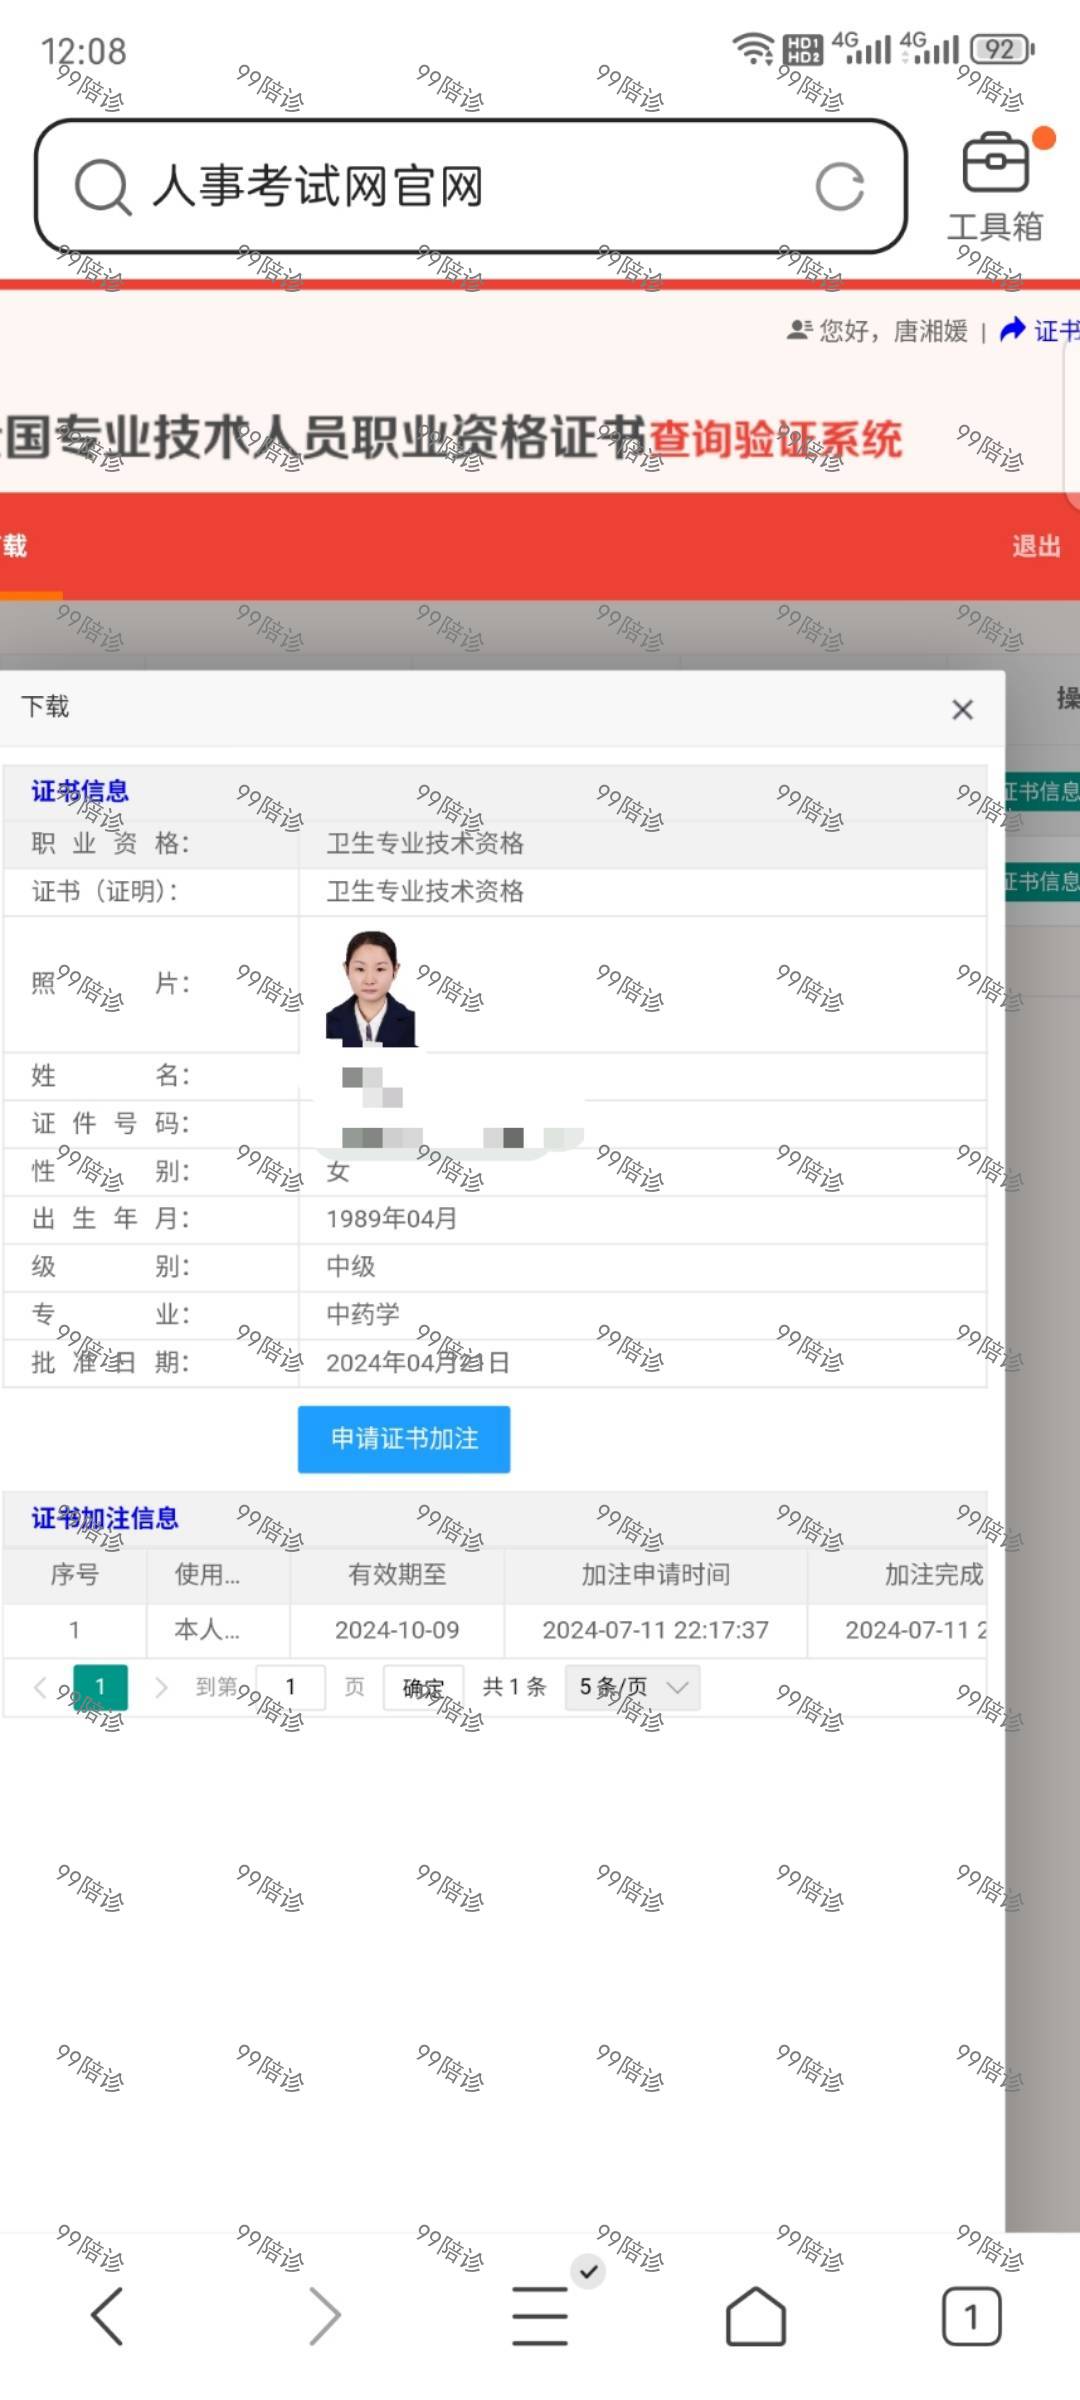The height and width of the screenshot is (2400, 1080).
Task: Click the certificate holder photo
Action: 370,988
